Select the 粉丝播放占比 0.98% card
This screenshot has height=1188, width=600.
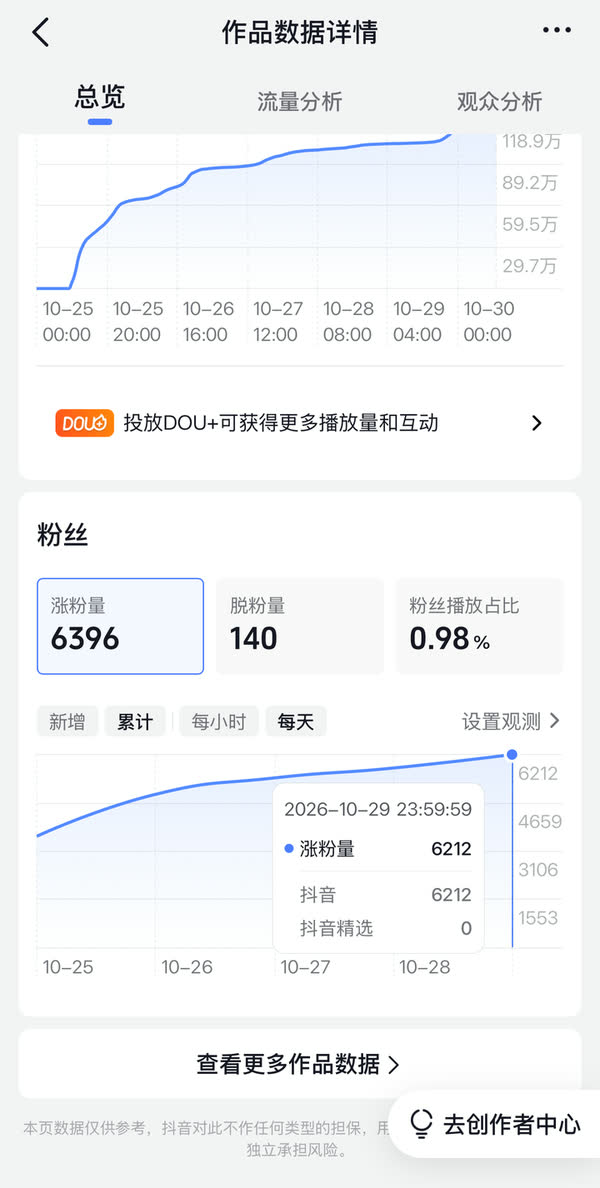point(480,626)
